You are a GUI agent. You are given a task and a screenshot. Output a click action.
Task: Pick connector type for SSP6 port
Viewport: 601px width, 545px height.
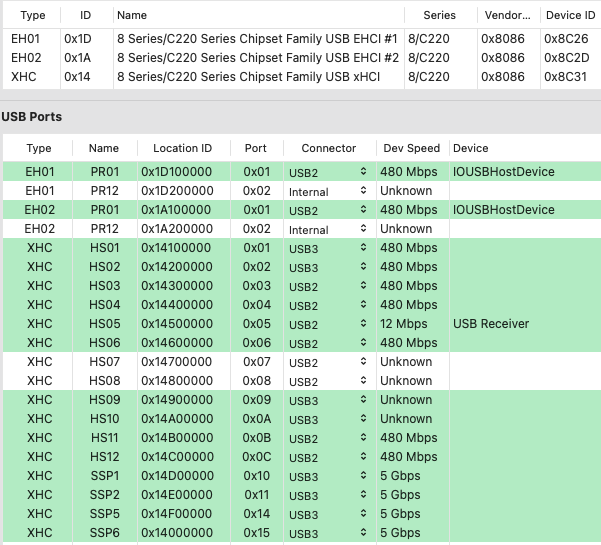pyautogui.click(x=329, y=533)
